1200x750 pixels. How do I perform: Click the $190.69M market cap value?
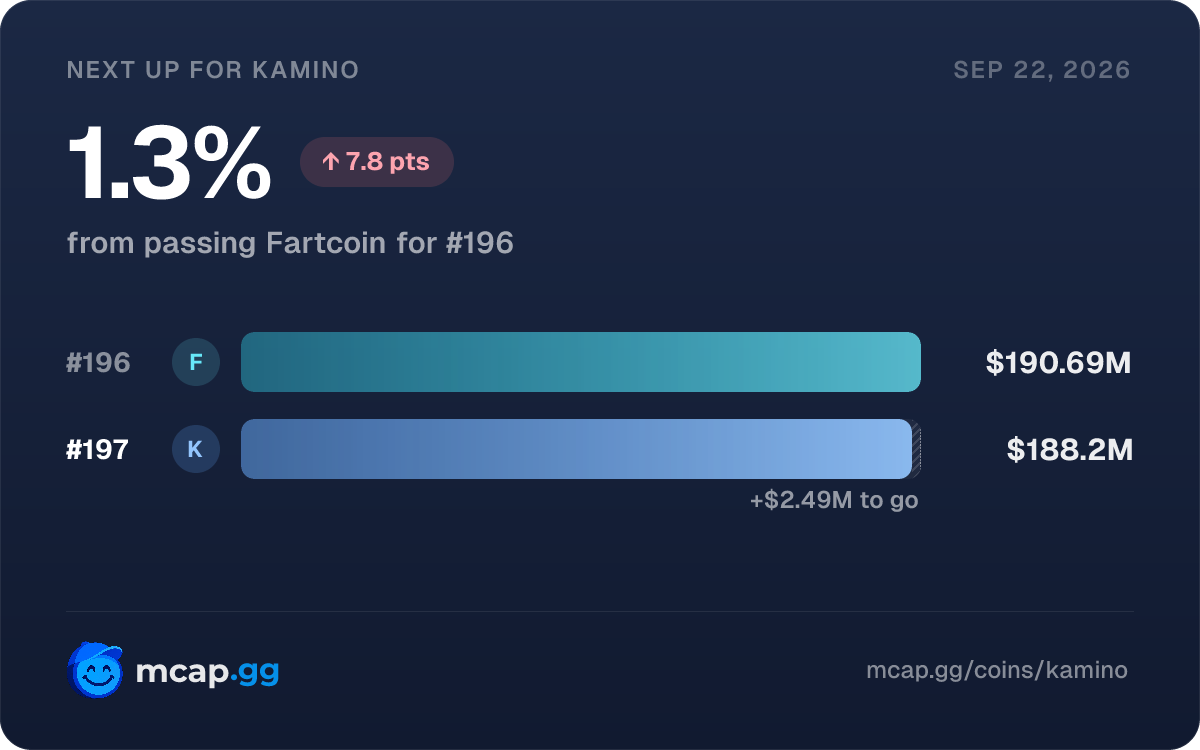[x=1058, y=363]
